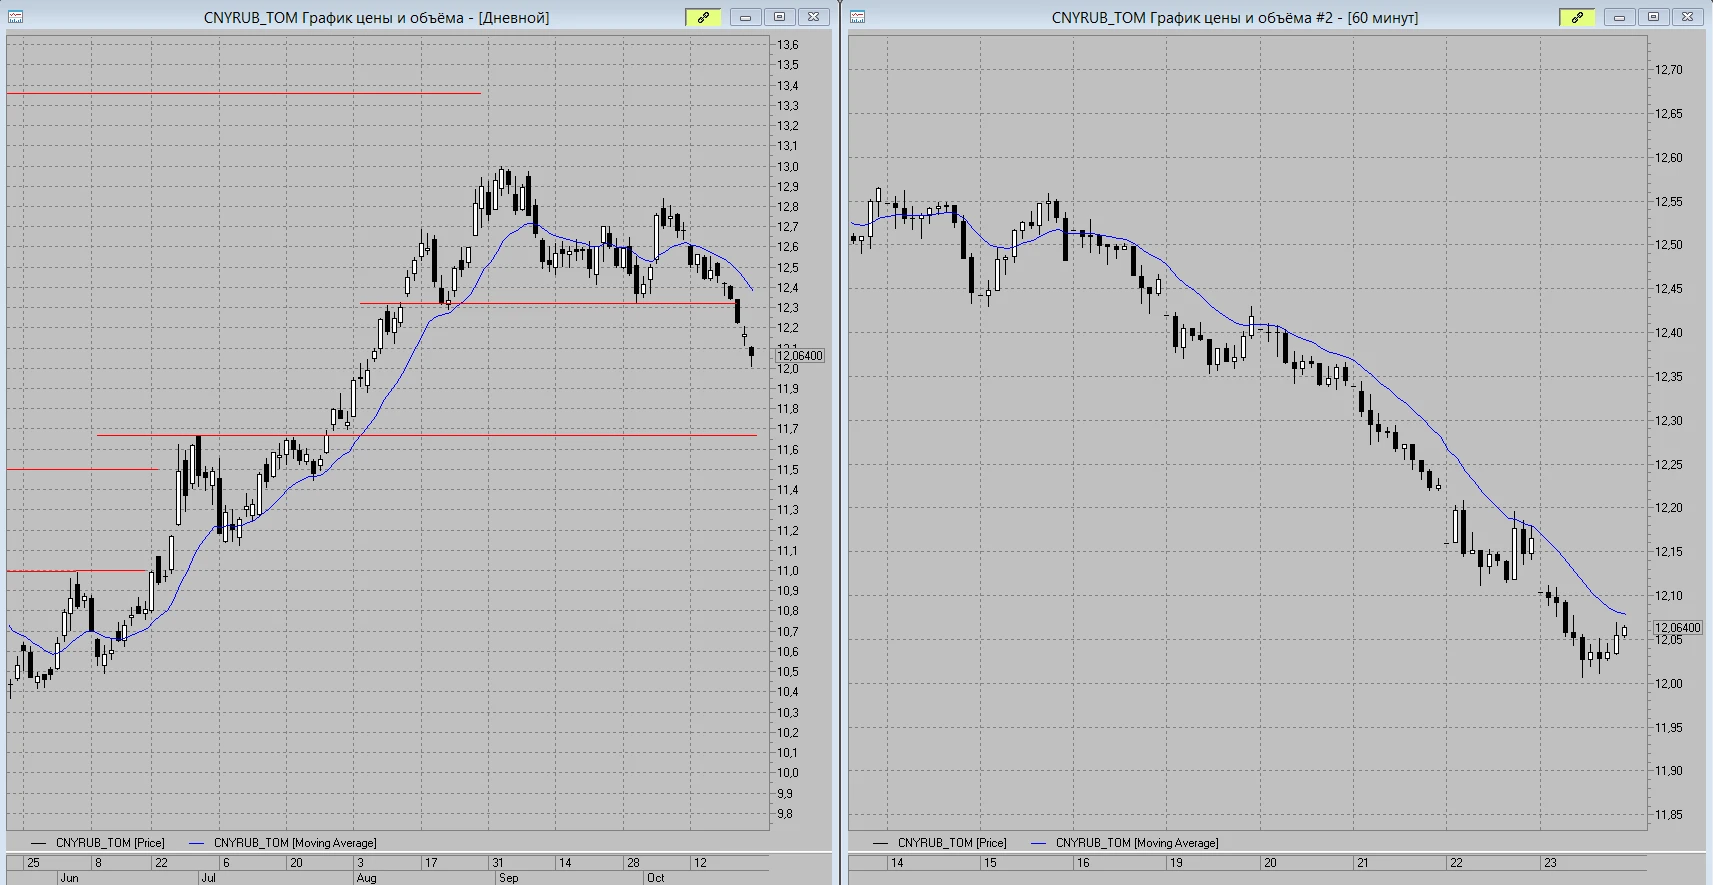
Task: Click the Jun month label on daily time axis
Action: click(x=69, y=878)
